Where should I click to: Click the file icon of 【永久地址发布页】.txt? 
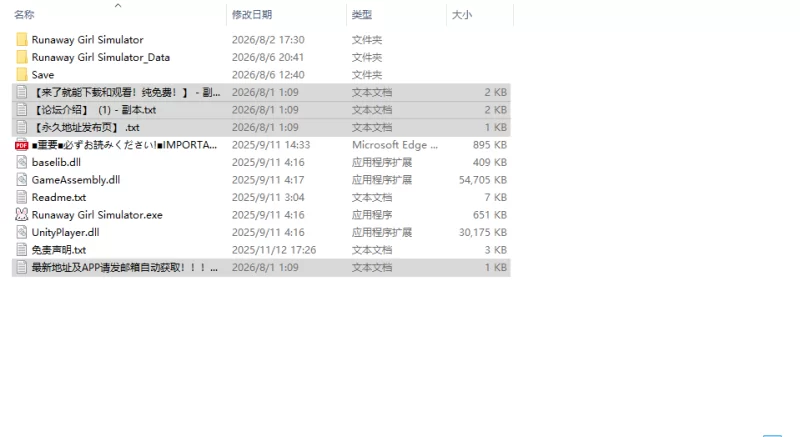click(x=21, y=127)
